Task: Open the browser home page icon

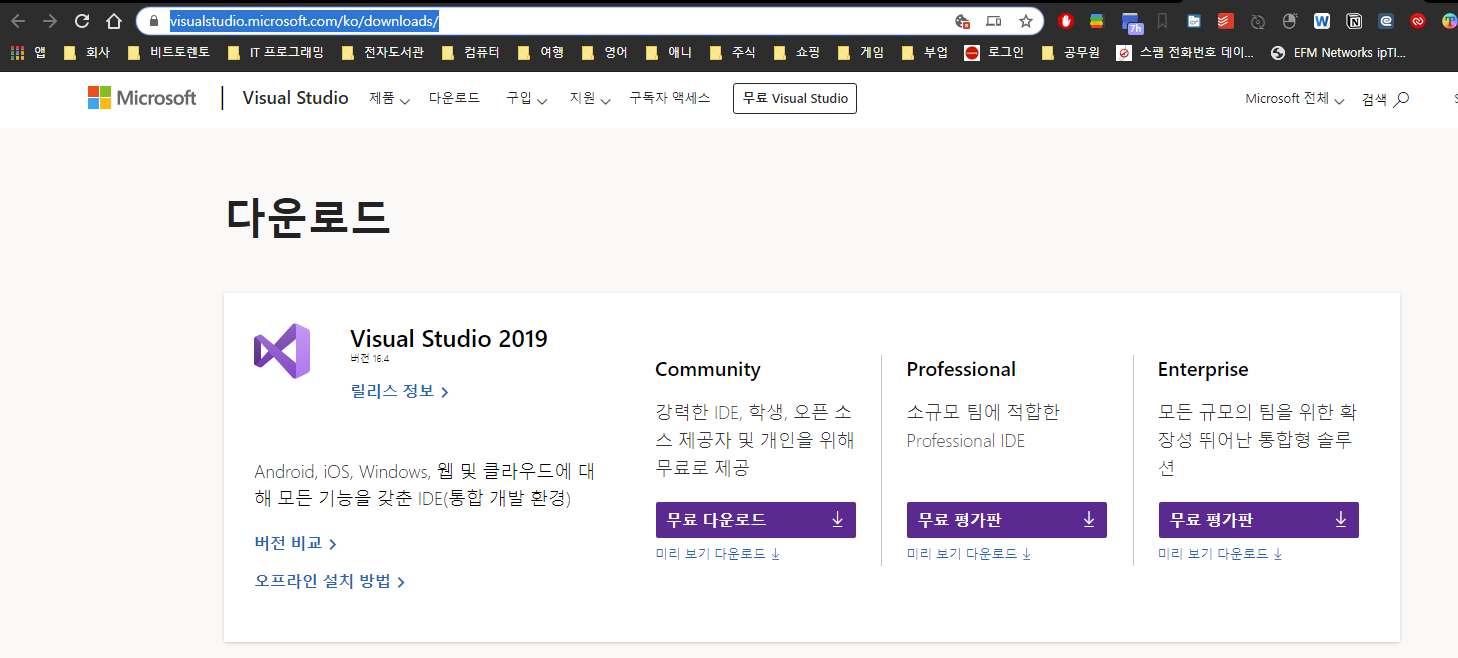Action: [114, 20]
